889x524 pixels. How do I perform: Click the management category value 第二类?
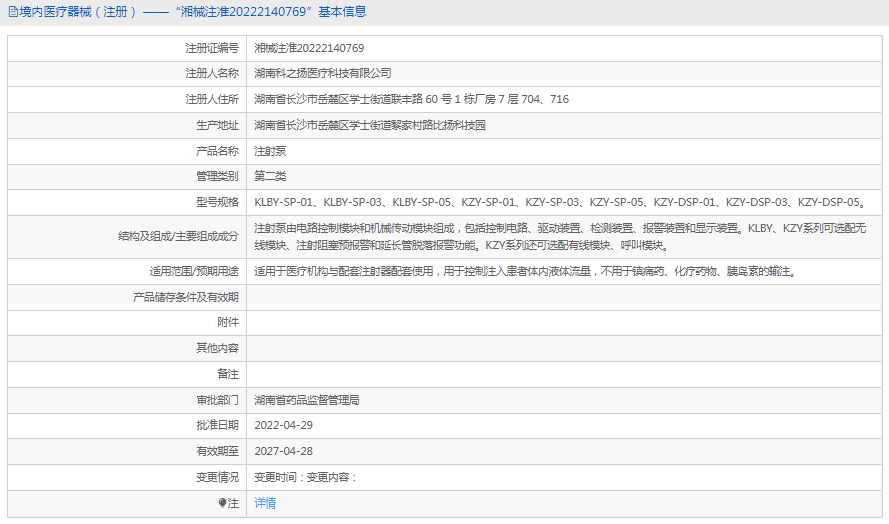pos(270,176)
